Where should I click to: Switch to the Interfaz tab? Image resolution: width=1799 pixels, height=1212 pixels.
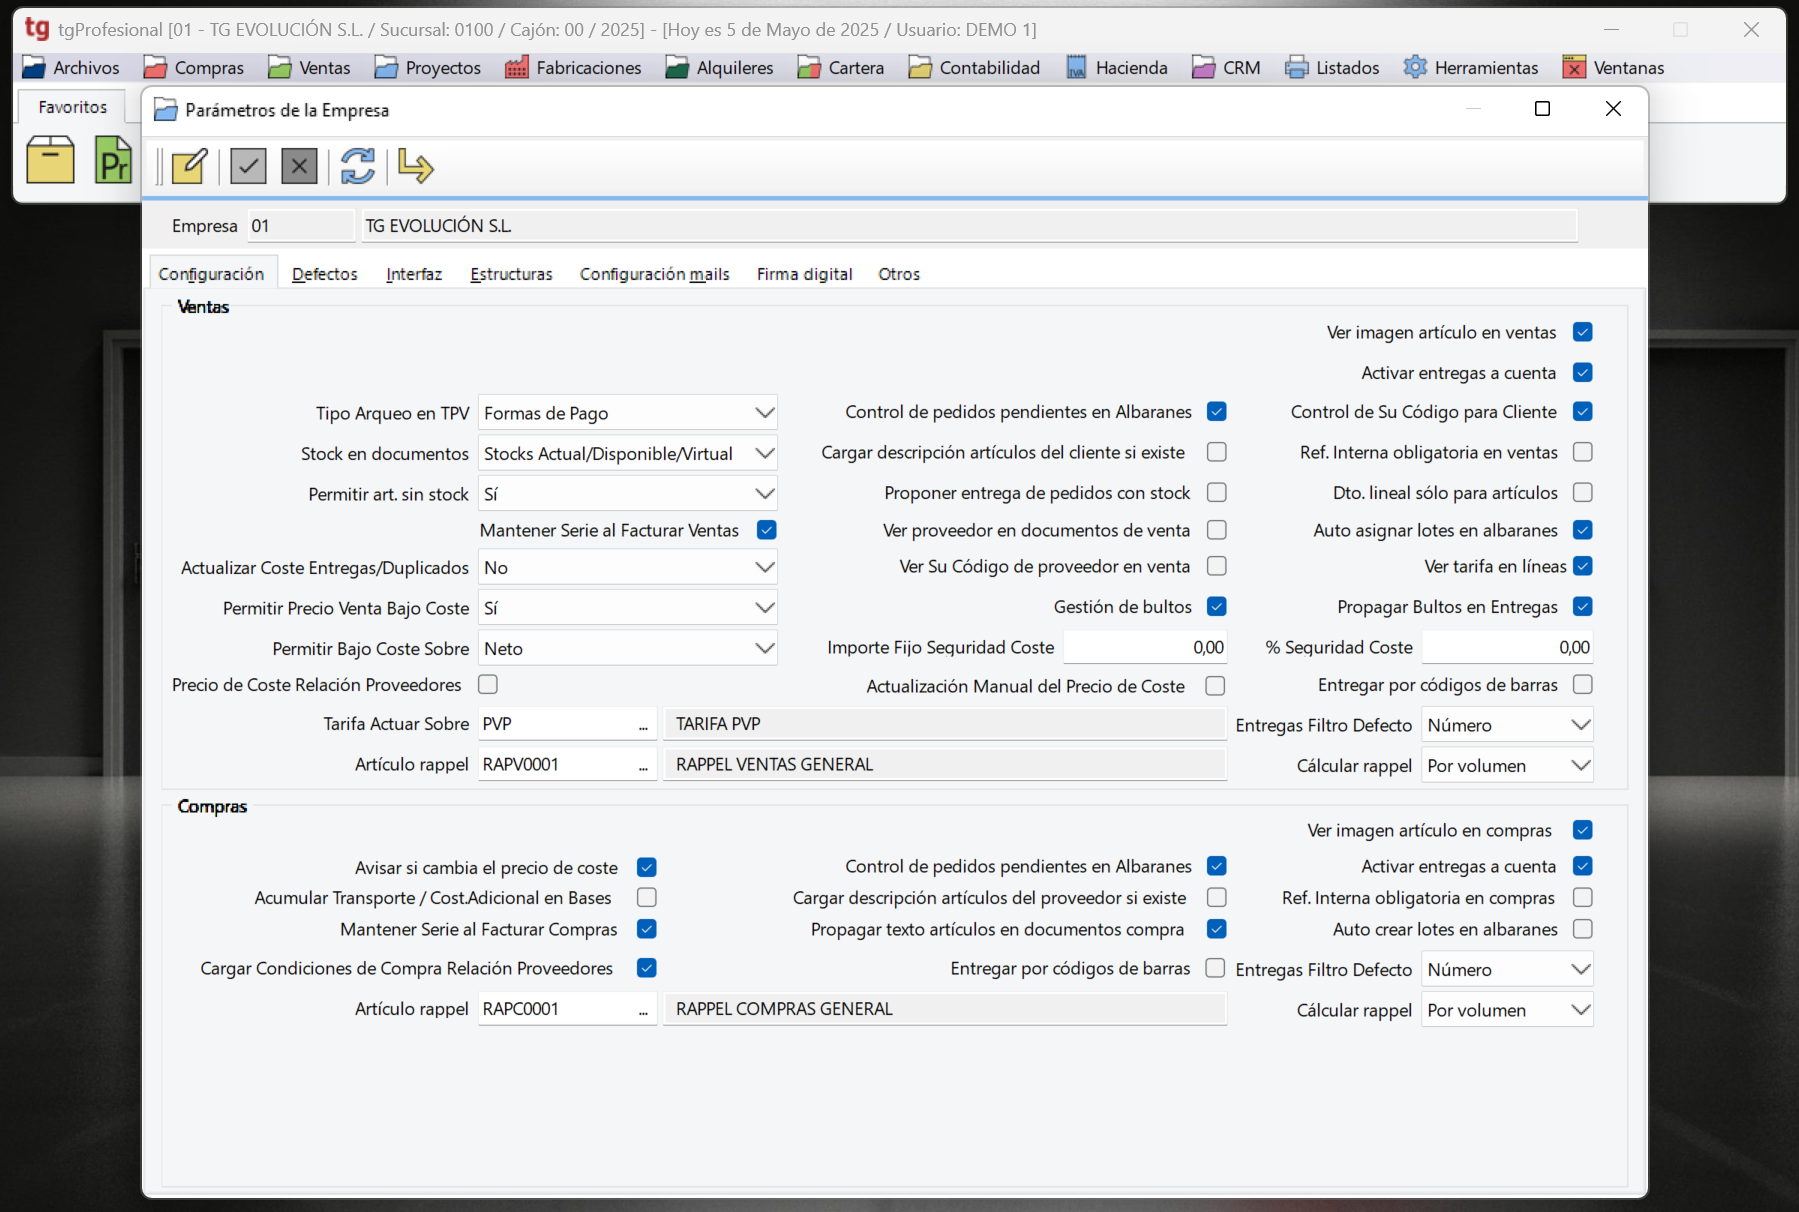tap(414, 274)
